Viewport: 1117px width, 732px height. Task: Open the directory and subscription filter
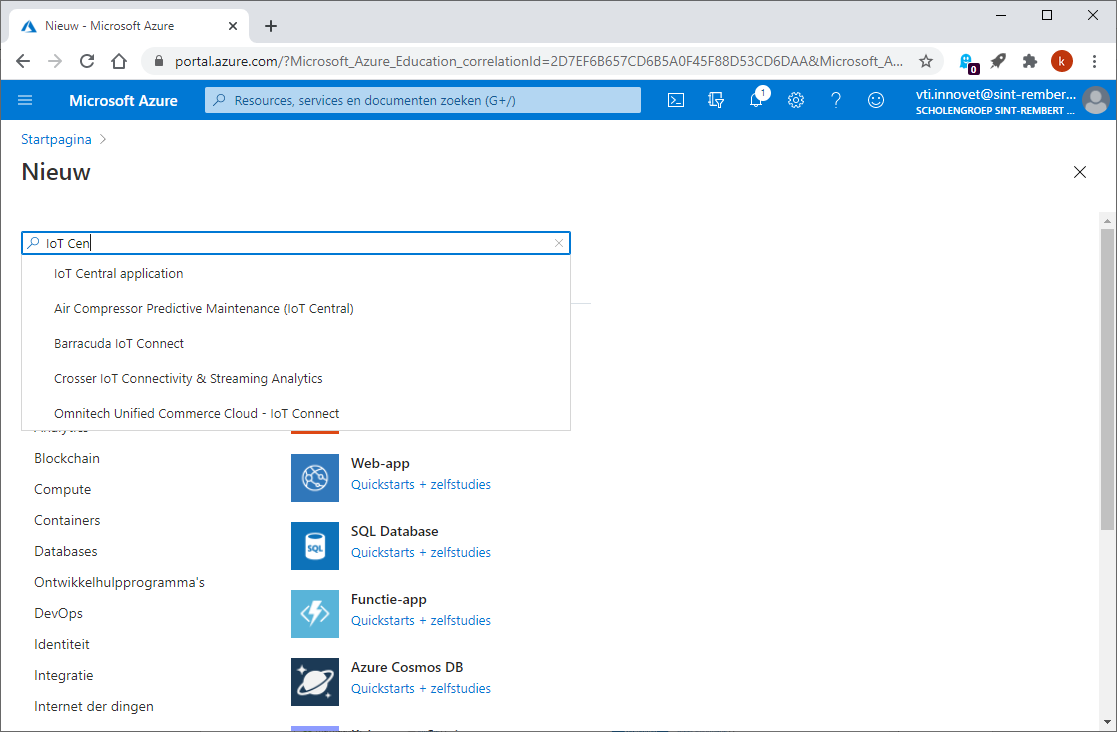(x=716, y=100)
